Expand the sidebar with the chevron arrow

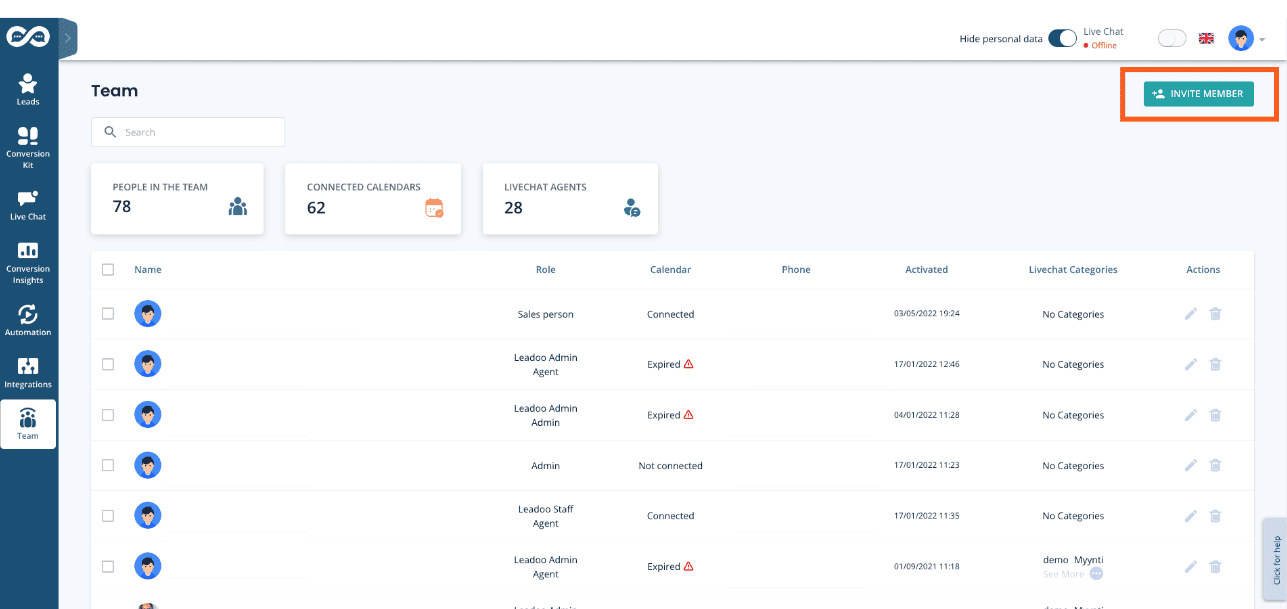point(68,38)
